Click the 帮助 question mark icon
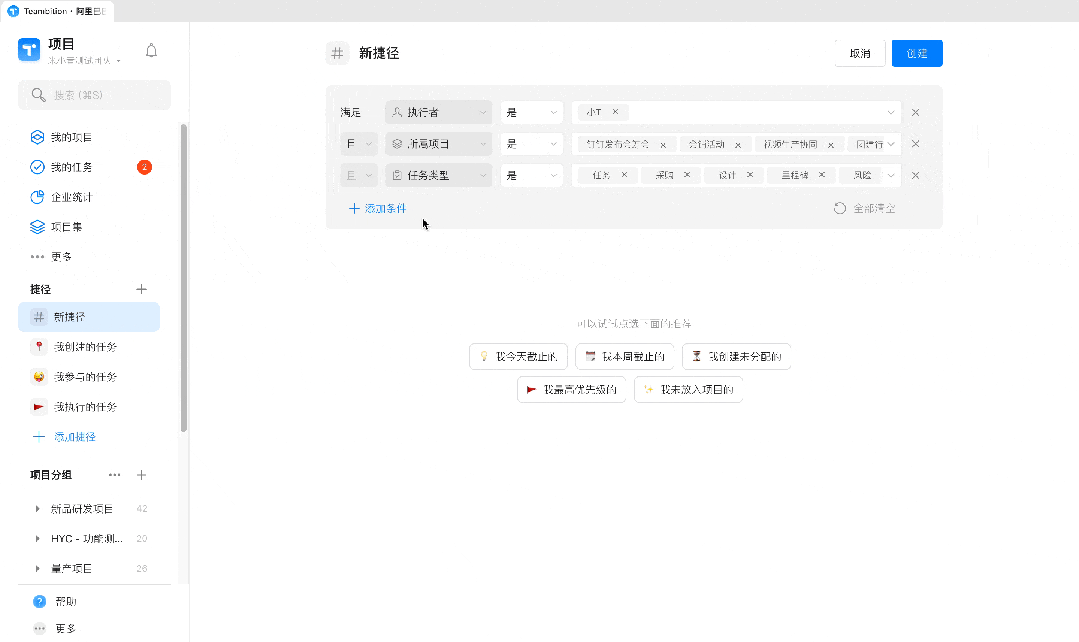The height and width of the screenshot is (642, 1079). click(x=40, y=602)
